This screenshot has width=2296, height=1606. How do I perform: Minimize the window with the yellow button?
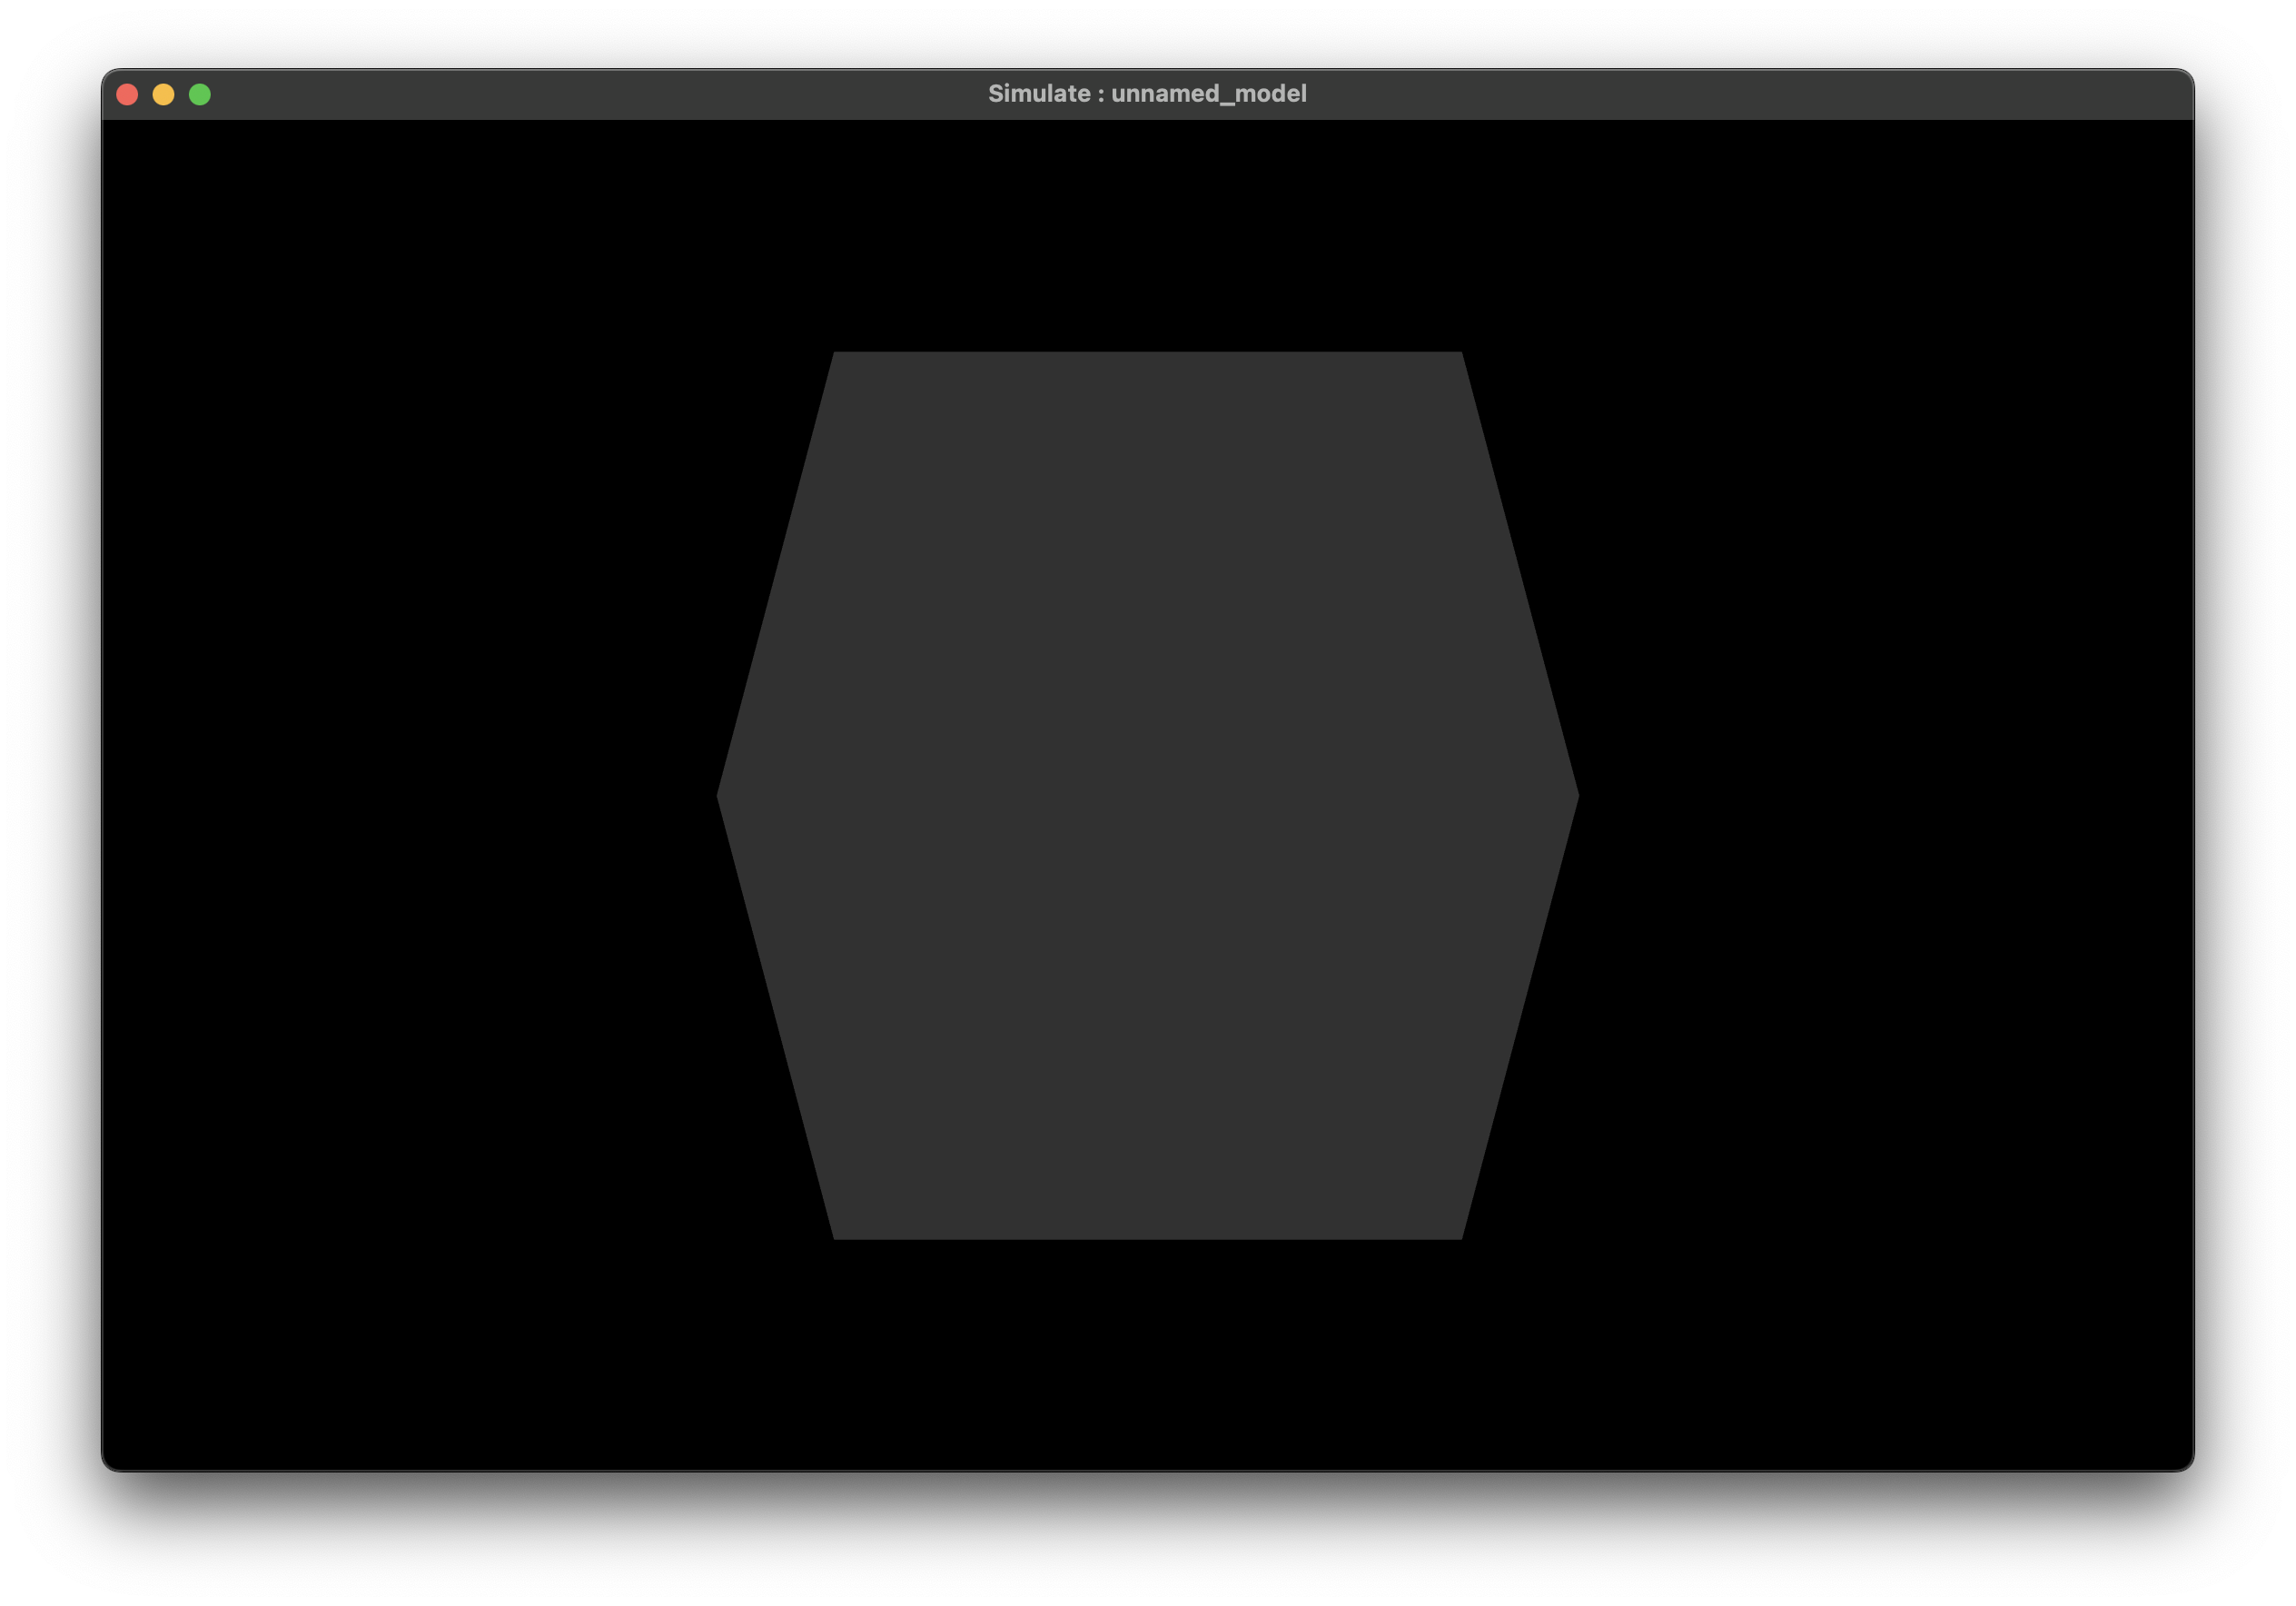point(163,94)
